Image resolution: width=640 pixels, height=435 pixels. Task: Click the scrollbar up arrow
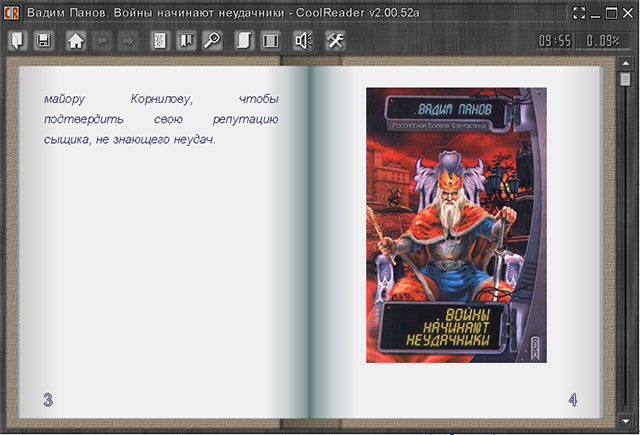point(625,64)
